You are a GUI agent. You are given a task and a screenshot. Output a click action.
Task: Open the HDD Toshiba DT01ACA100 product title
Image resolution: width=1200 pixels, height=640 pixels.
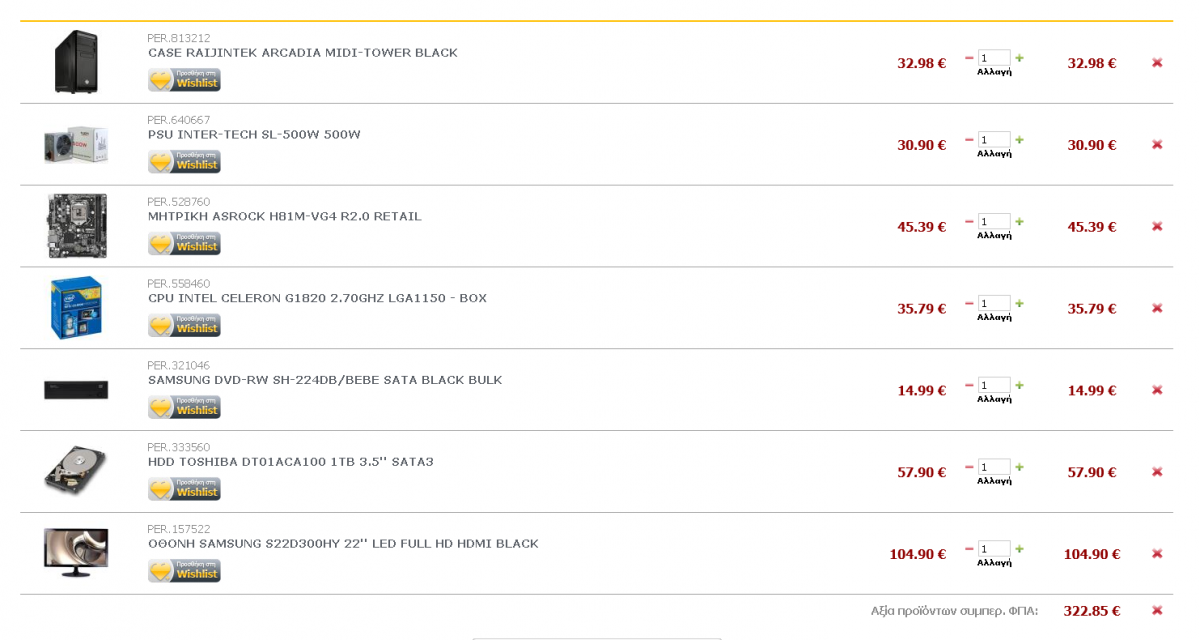pos(291,462)
